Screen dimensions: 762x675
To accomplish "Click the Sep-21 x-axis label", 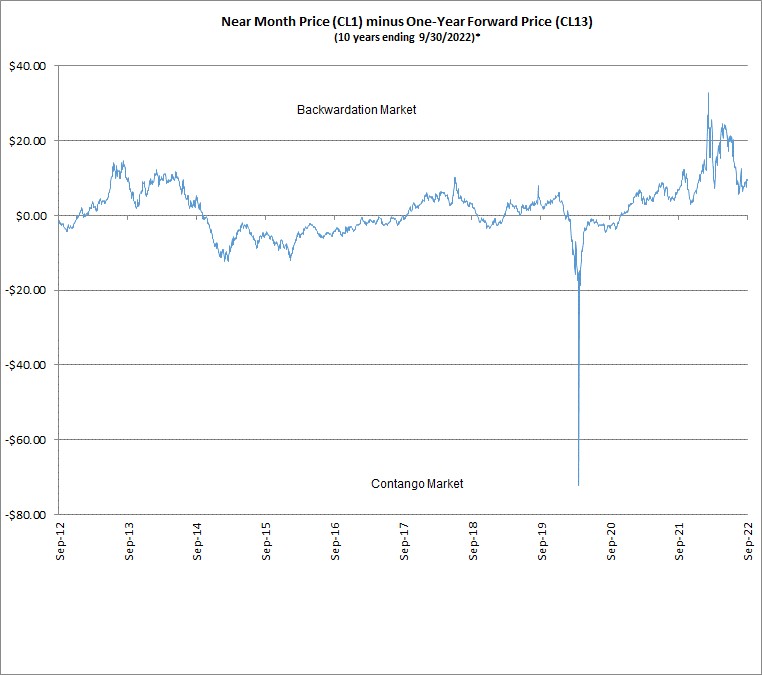I will [679, 541].
